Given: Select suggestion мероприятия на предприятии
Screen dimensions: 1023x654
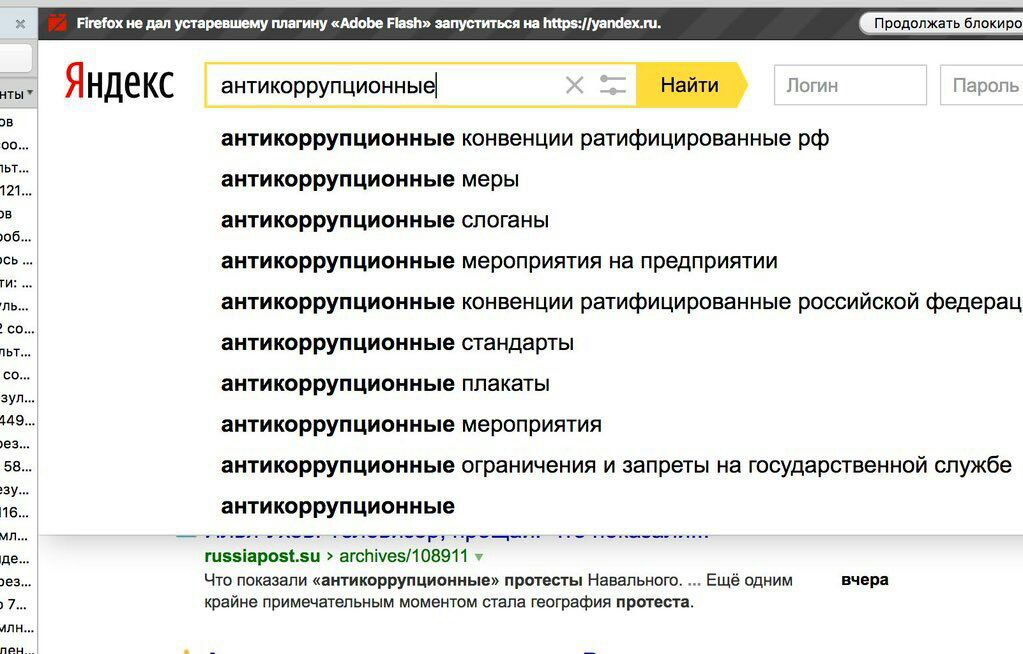Looking at the screenshot, I should [x=499, y=261].
